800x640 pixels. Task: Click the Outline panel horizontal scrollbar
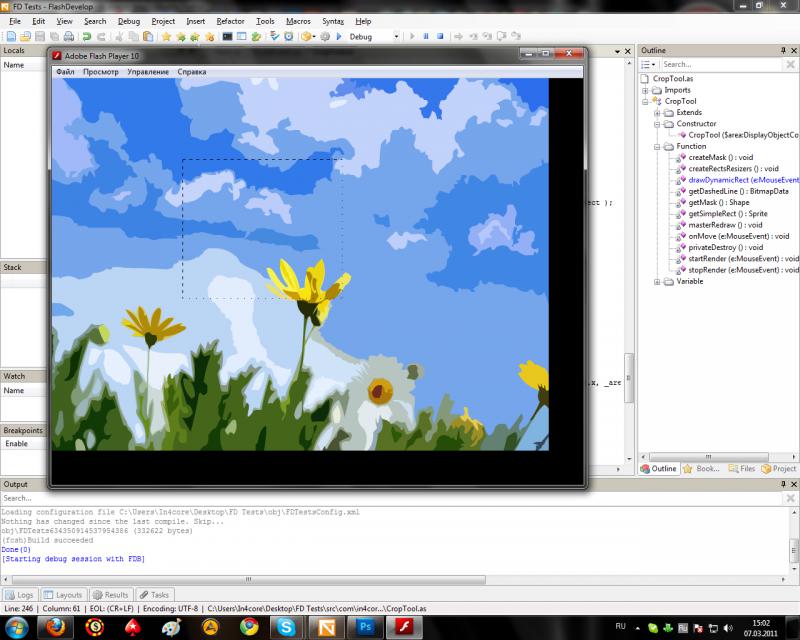[709, 457]
